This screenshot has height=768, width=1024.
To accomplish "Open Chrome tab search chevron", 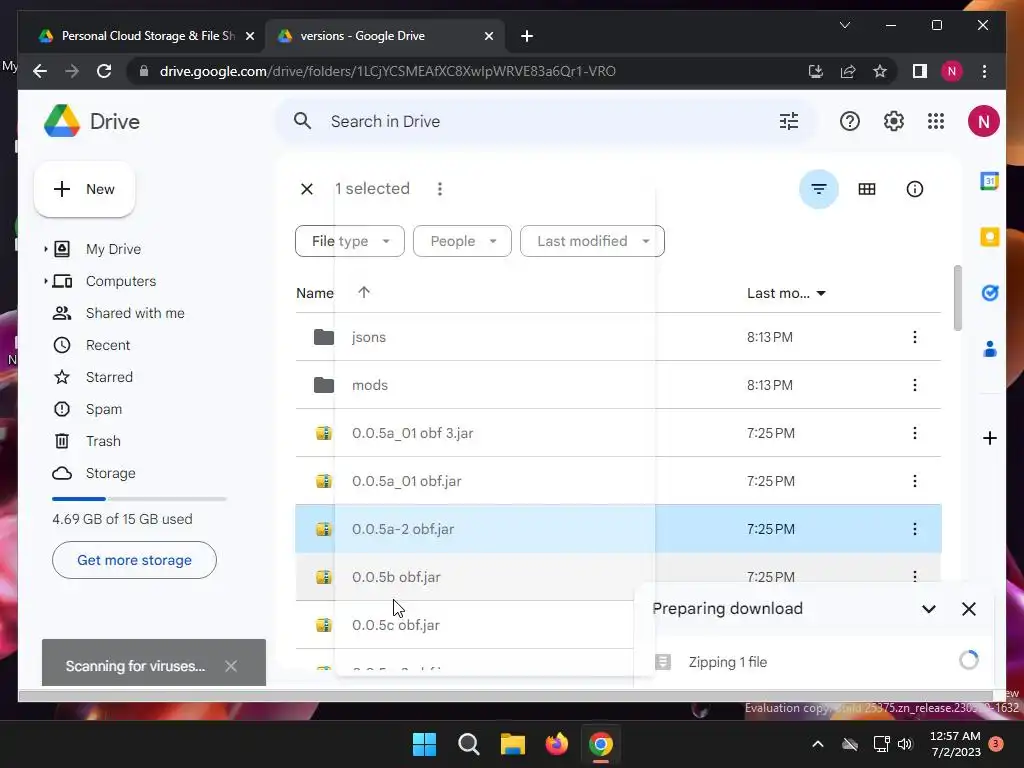I will [844, 25].
